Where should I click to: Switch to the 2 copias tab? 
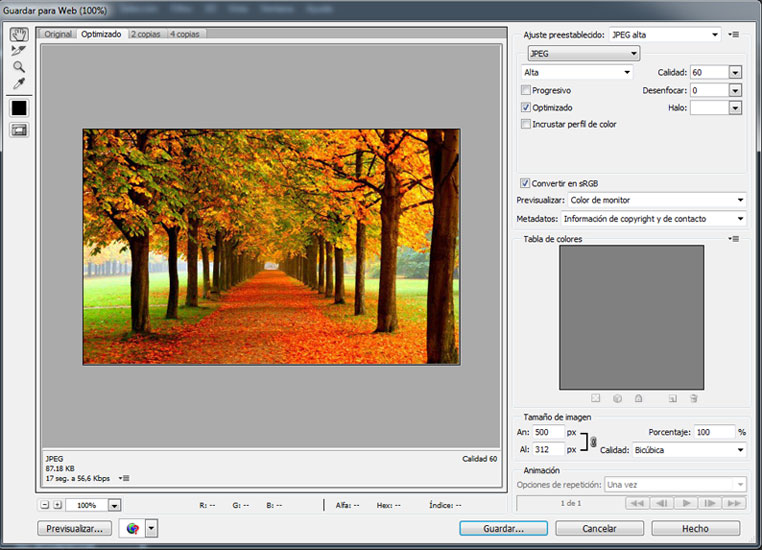click(x=146, y=34)
